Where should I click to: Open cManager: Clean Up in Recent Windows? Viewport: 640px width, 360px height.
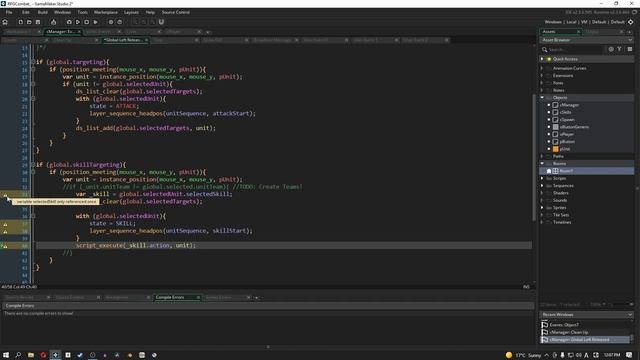point(569,332)
